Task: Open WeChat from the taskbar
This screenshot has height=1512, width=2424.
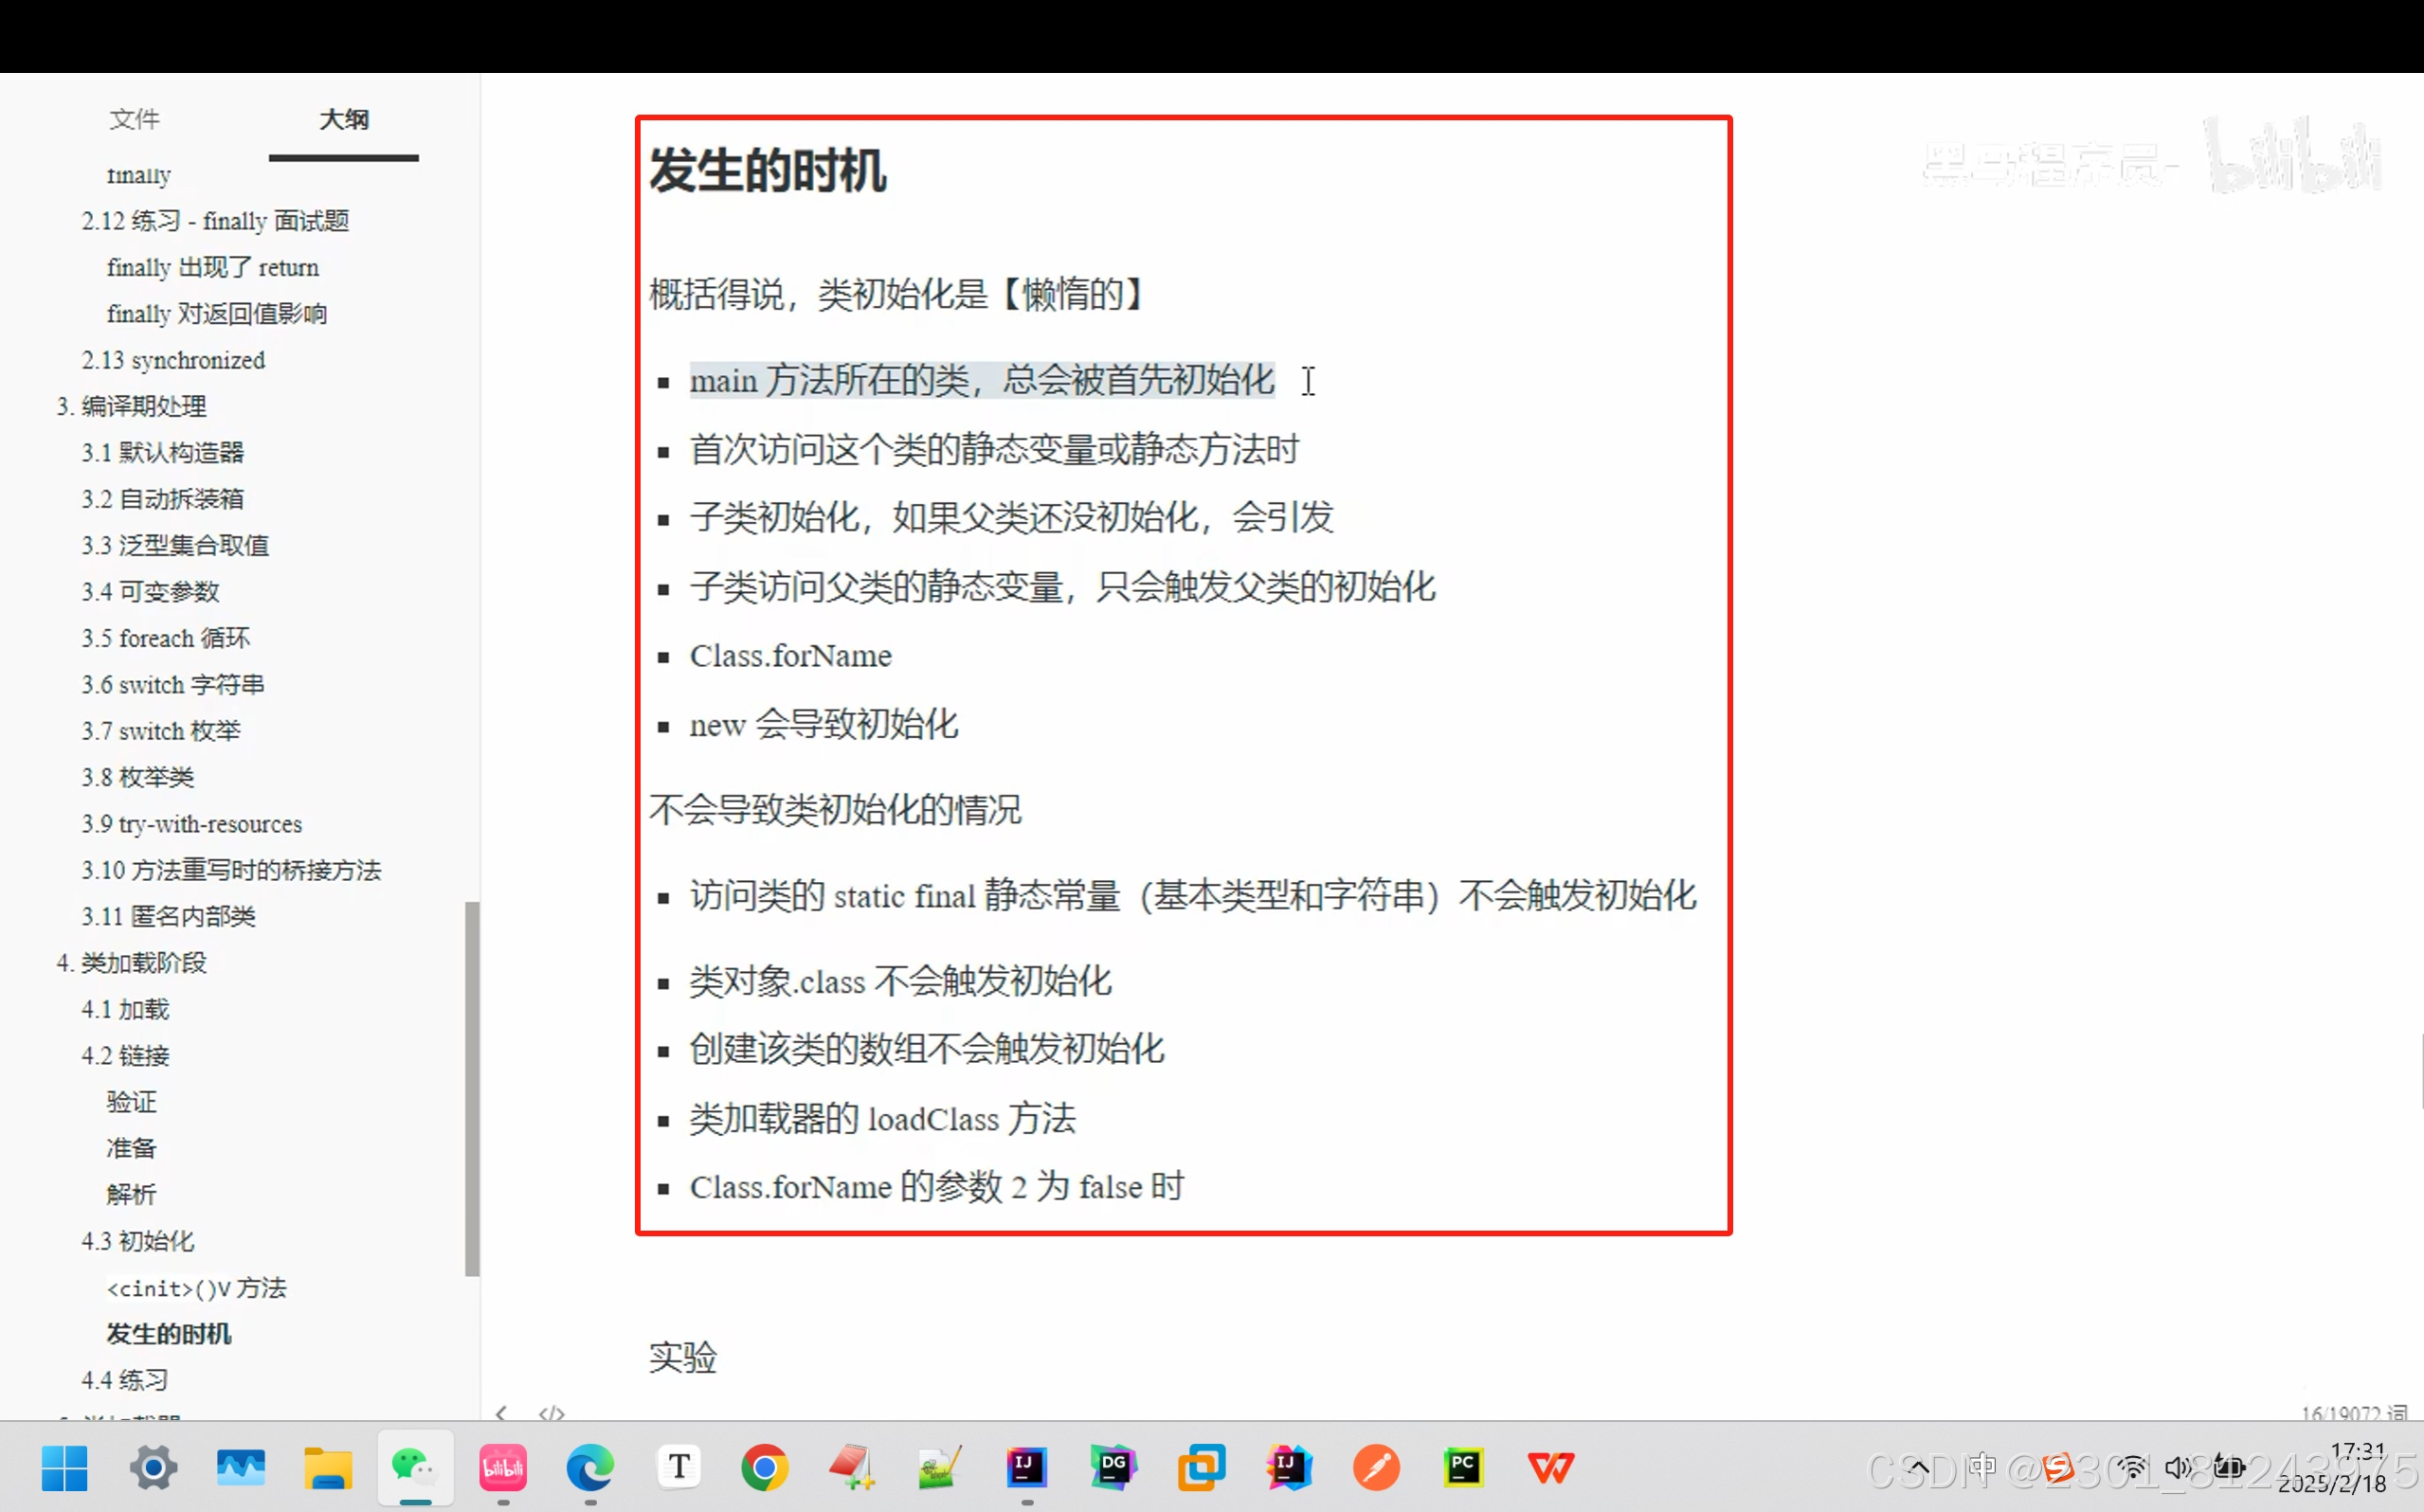Action: (414, 1467)
